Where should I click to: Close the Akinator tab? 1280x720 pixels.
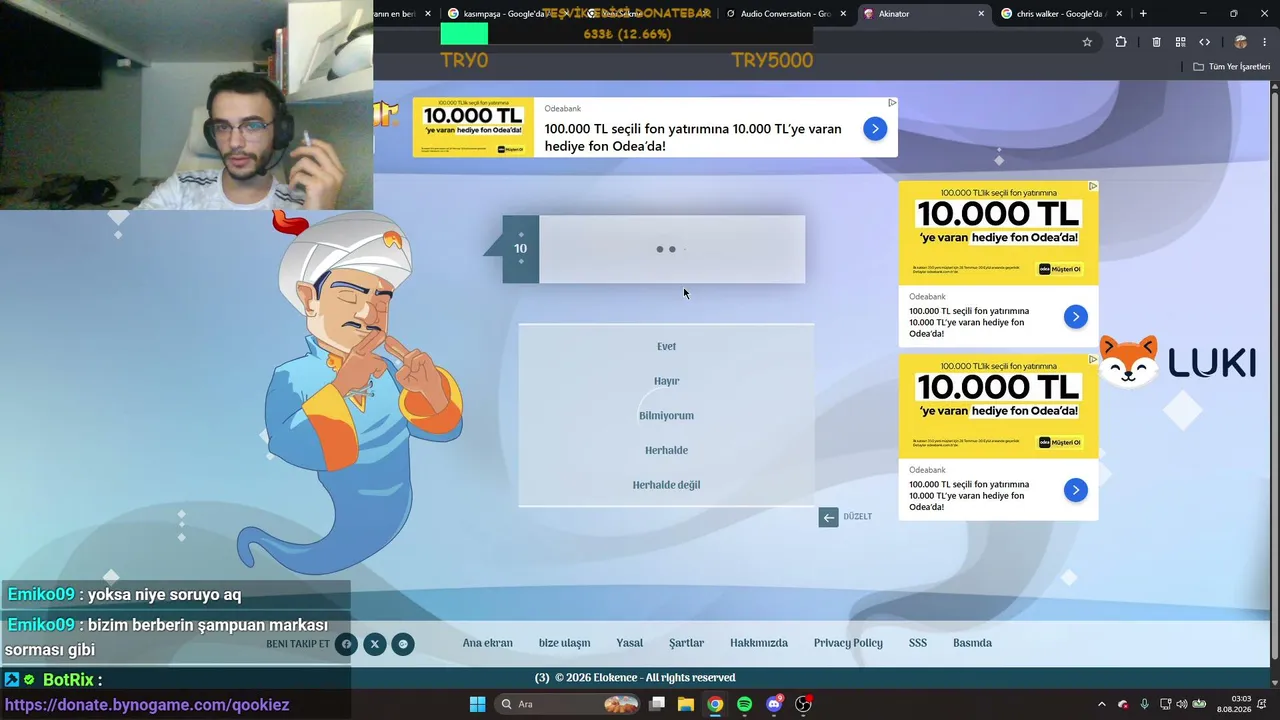click(981, 14)
